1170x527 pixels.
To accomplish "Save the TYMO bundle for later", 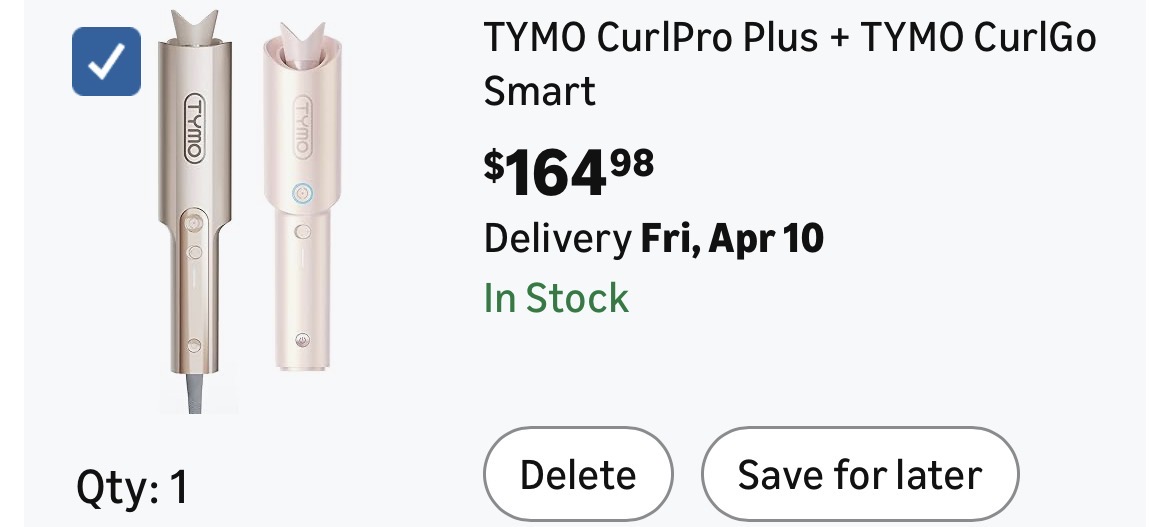I will pos(860,474).
